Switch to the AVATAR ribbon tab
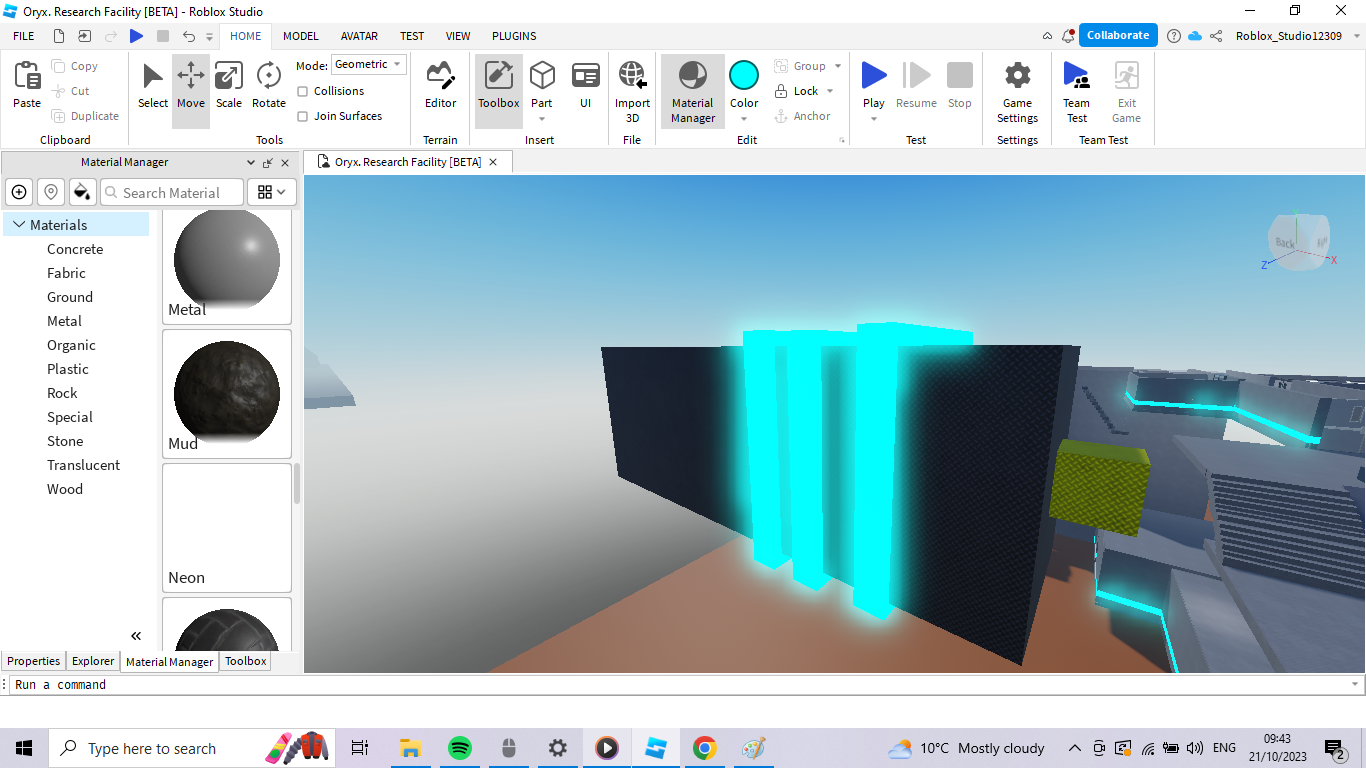The image size is (1366, 768). click(x=359, y=36)
